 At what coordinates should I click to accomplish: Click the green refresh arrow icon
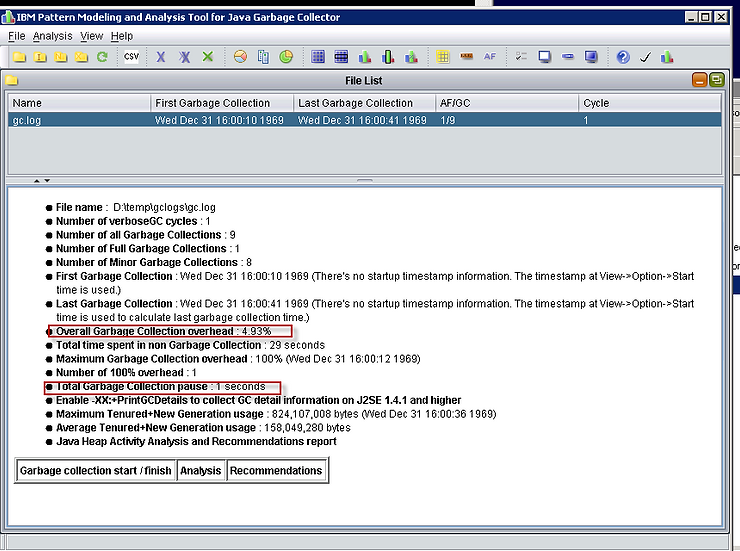click(x=102, y=57)
